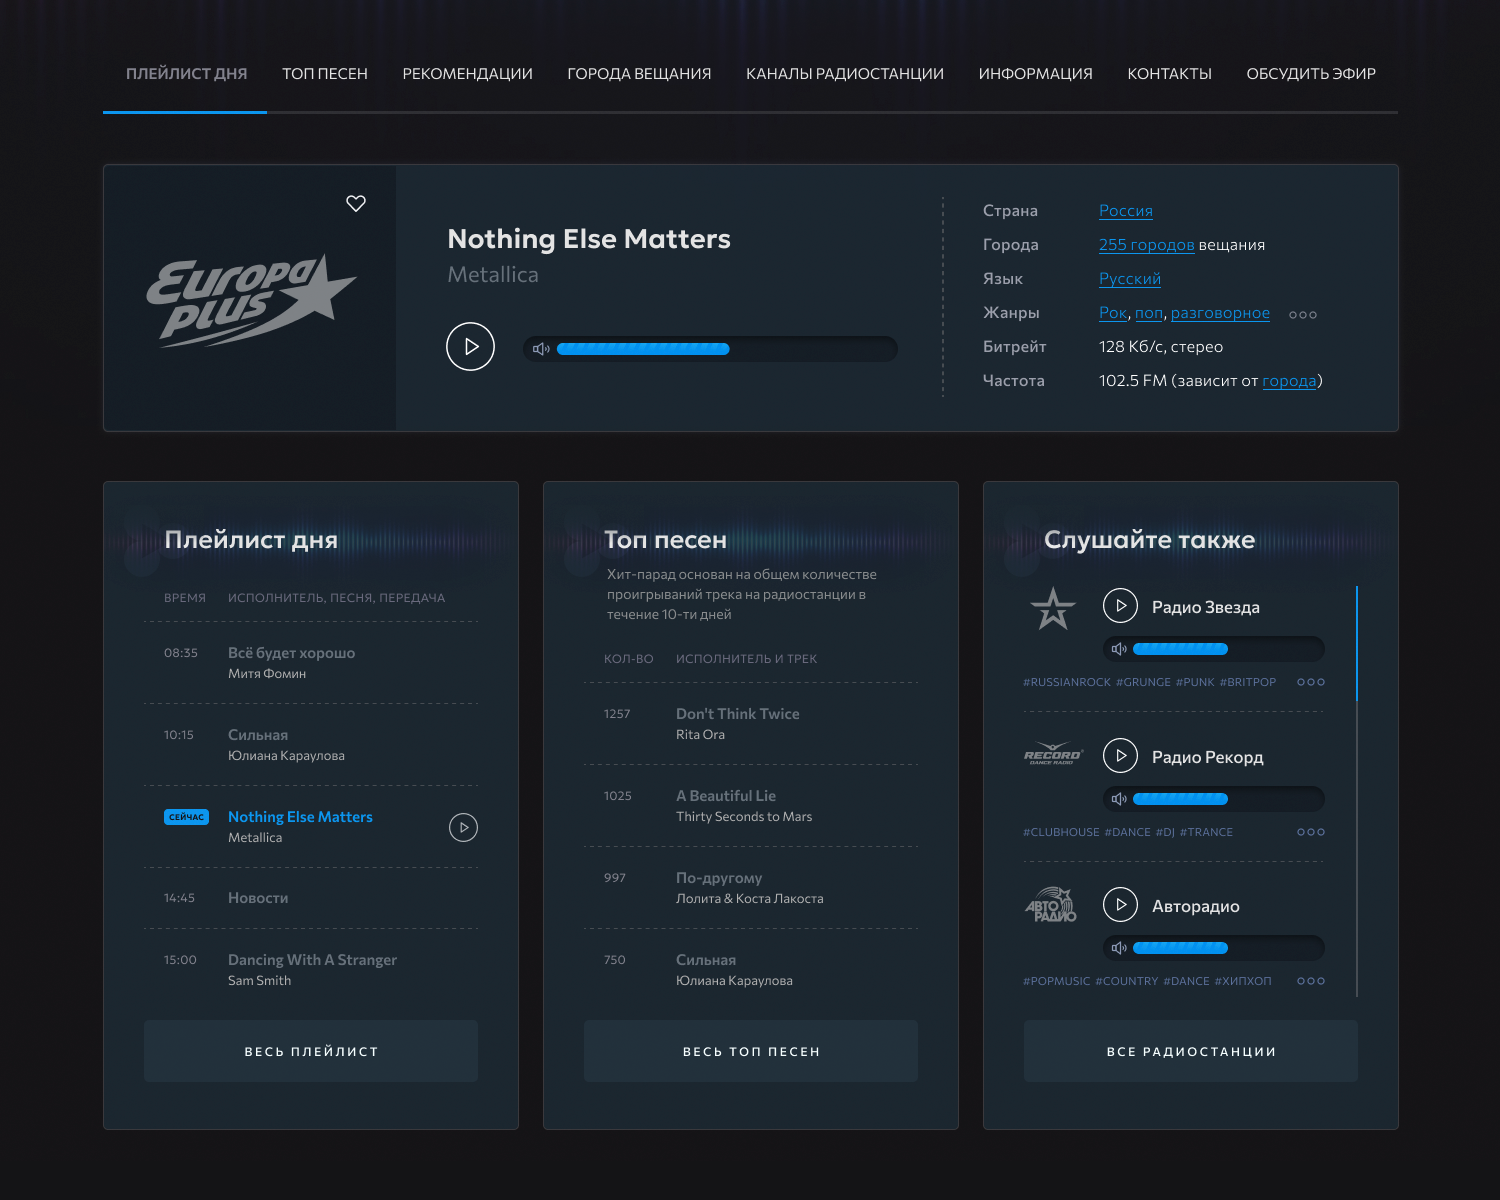1500x1200 pixels.
Task: Play Радио Рекорд station
Action: (1120, 756)
